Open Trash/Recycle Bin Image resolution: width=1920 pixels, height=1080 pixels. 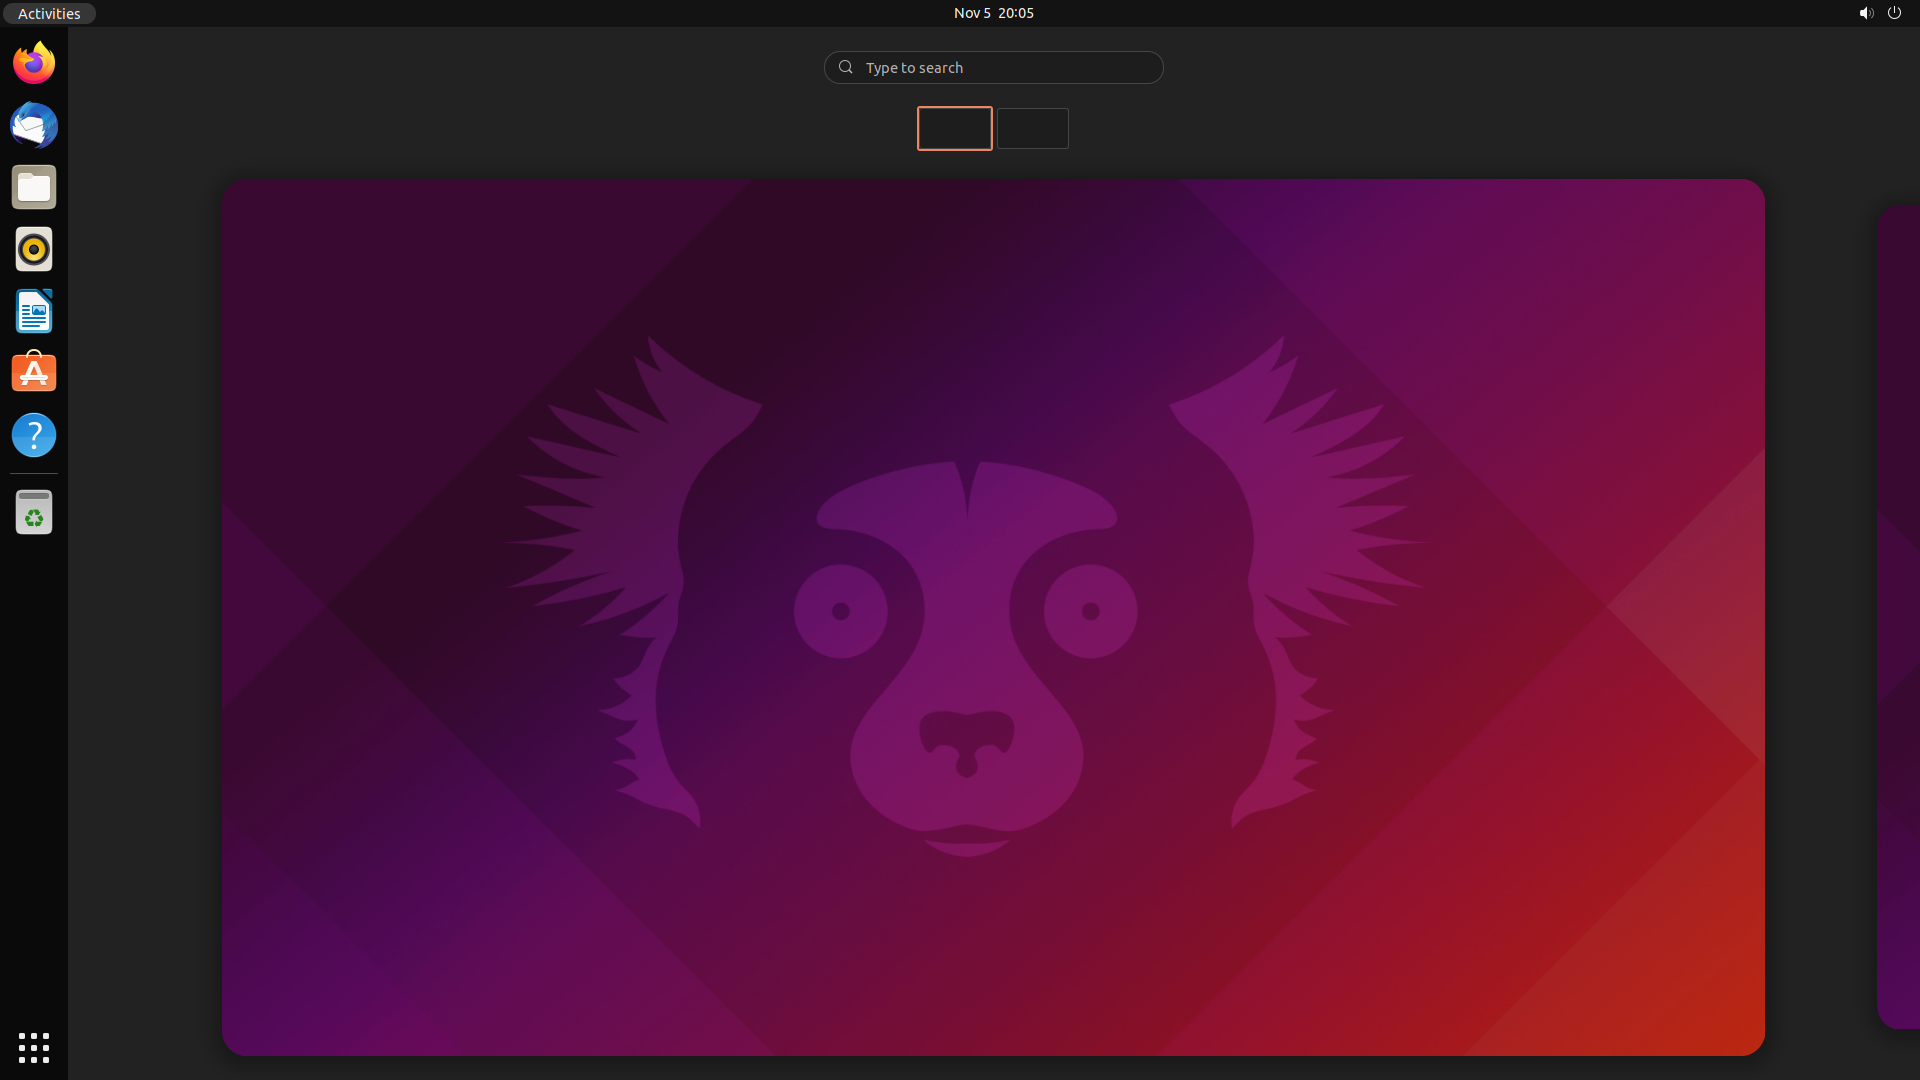pyautogui.click(x=33, y=513)
